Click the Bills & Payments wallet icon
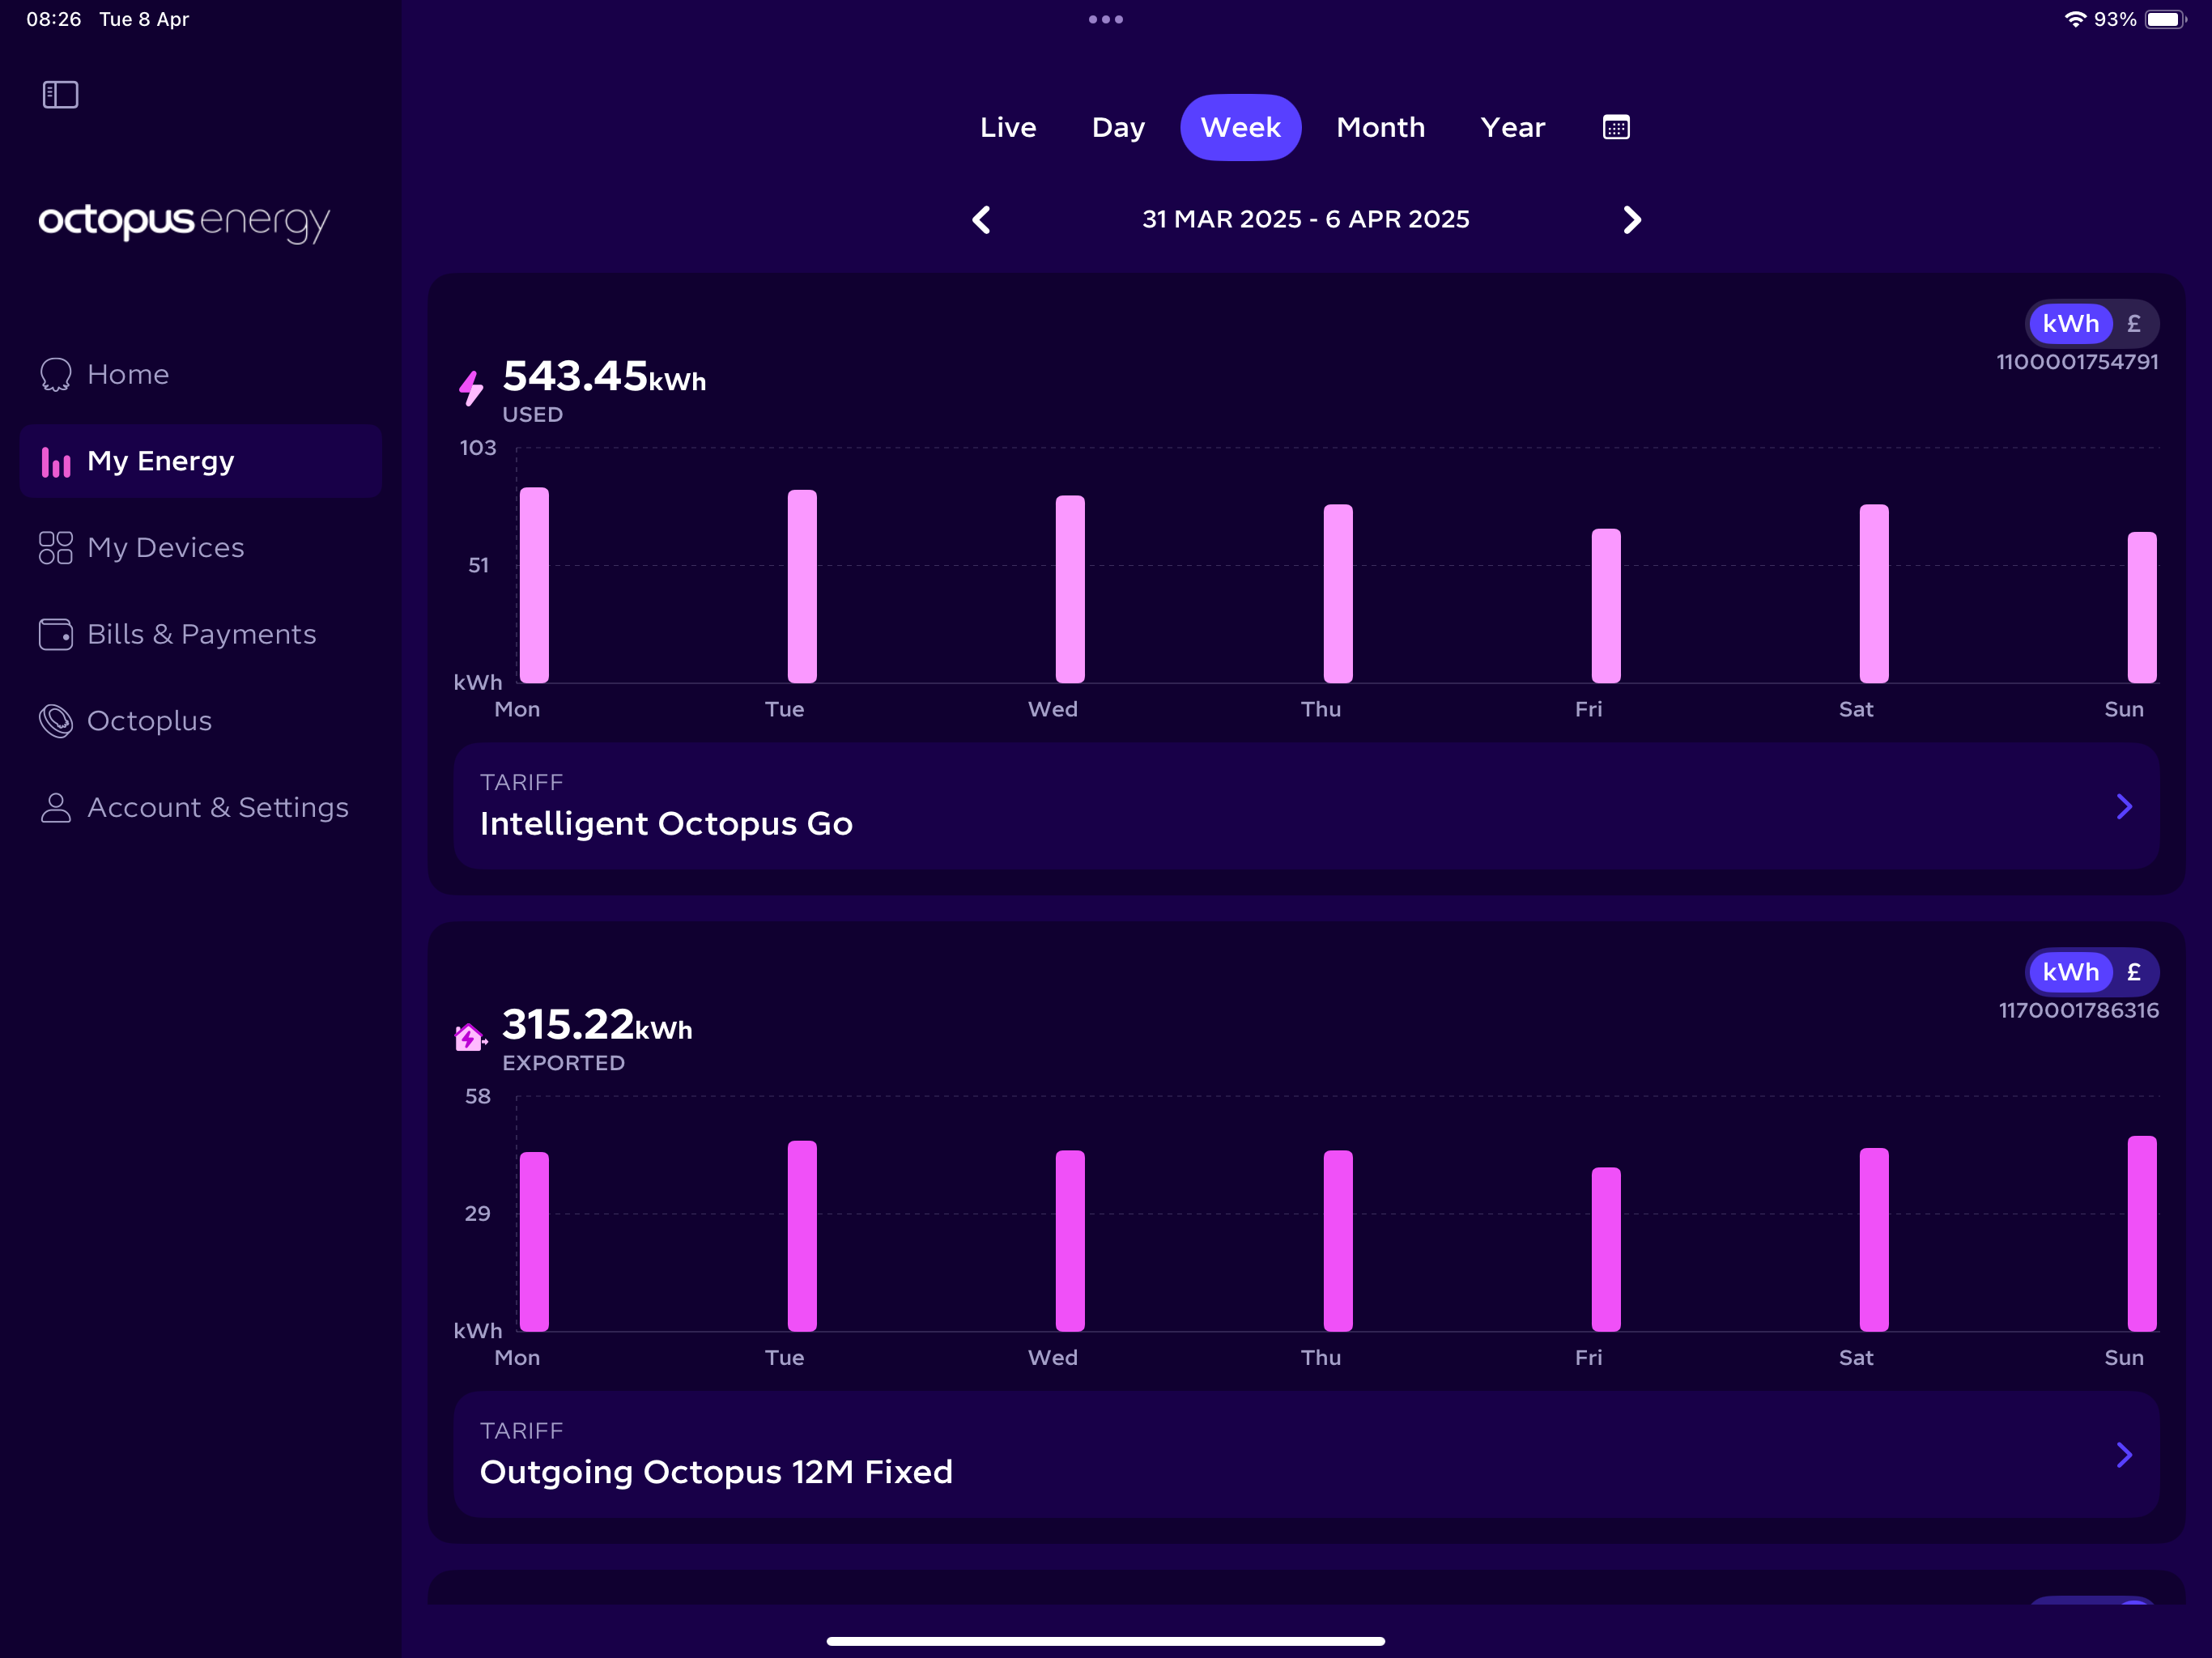 coord(56,634)
